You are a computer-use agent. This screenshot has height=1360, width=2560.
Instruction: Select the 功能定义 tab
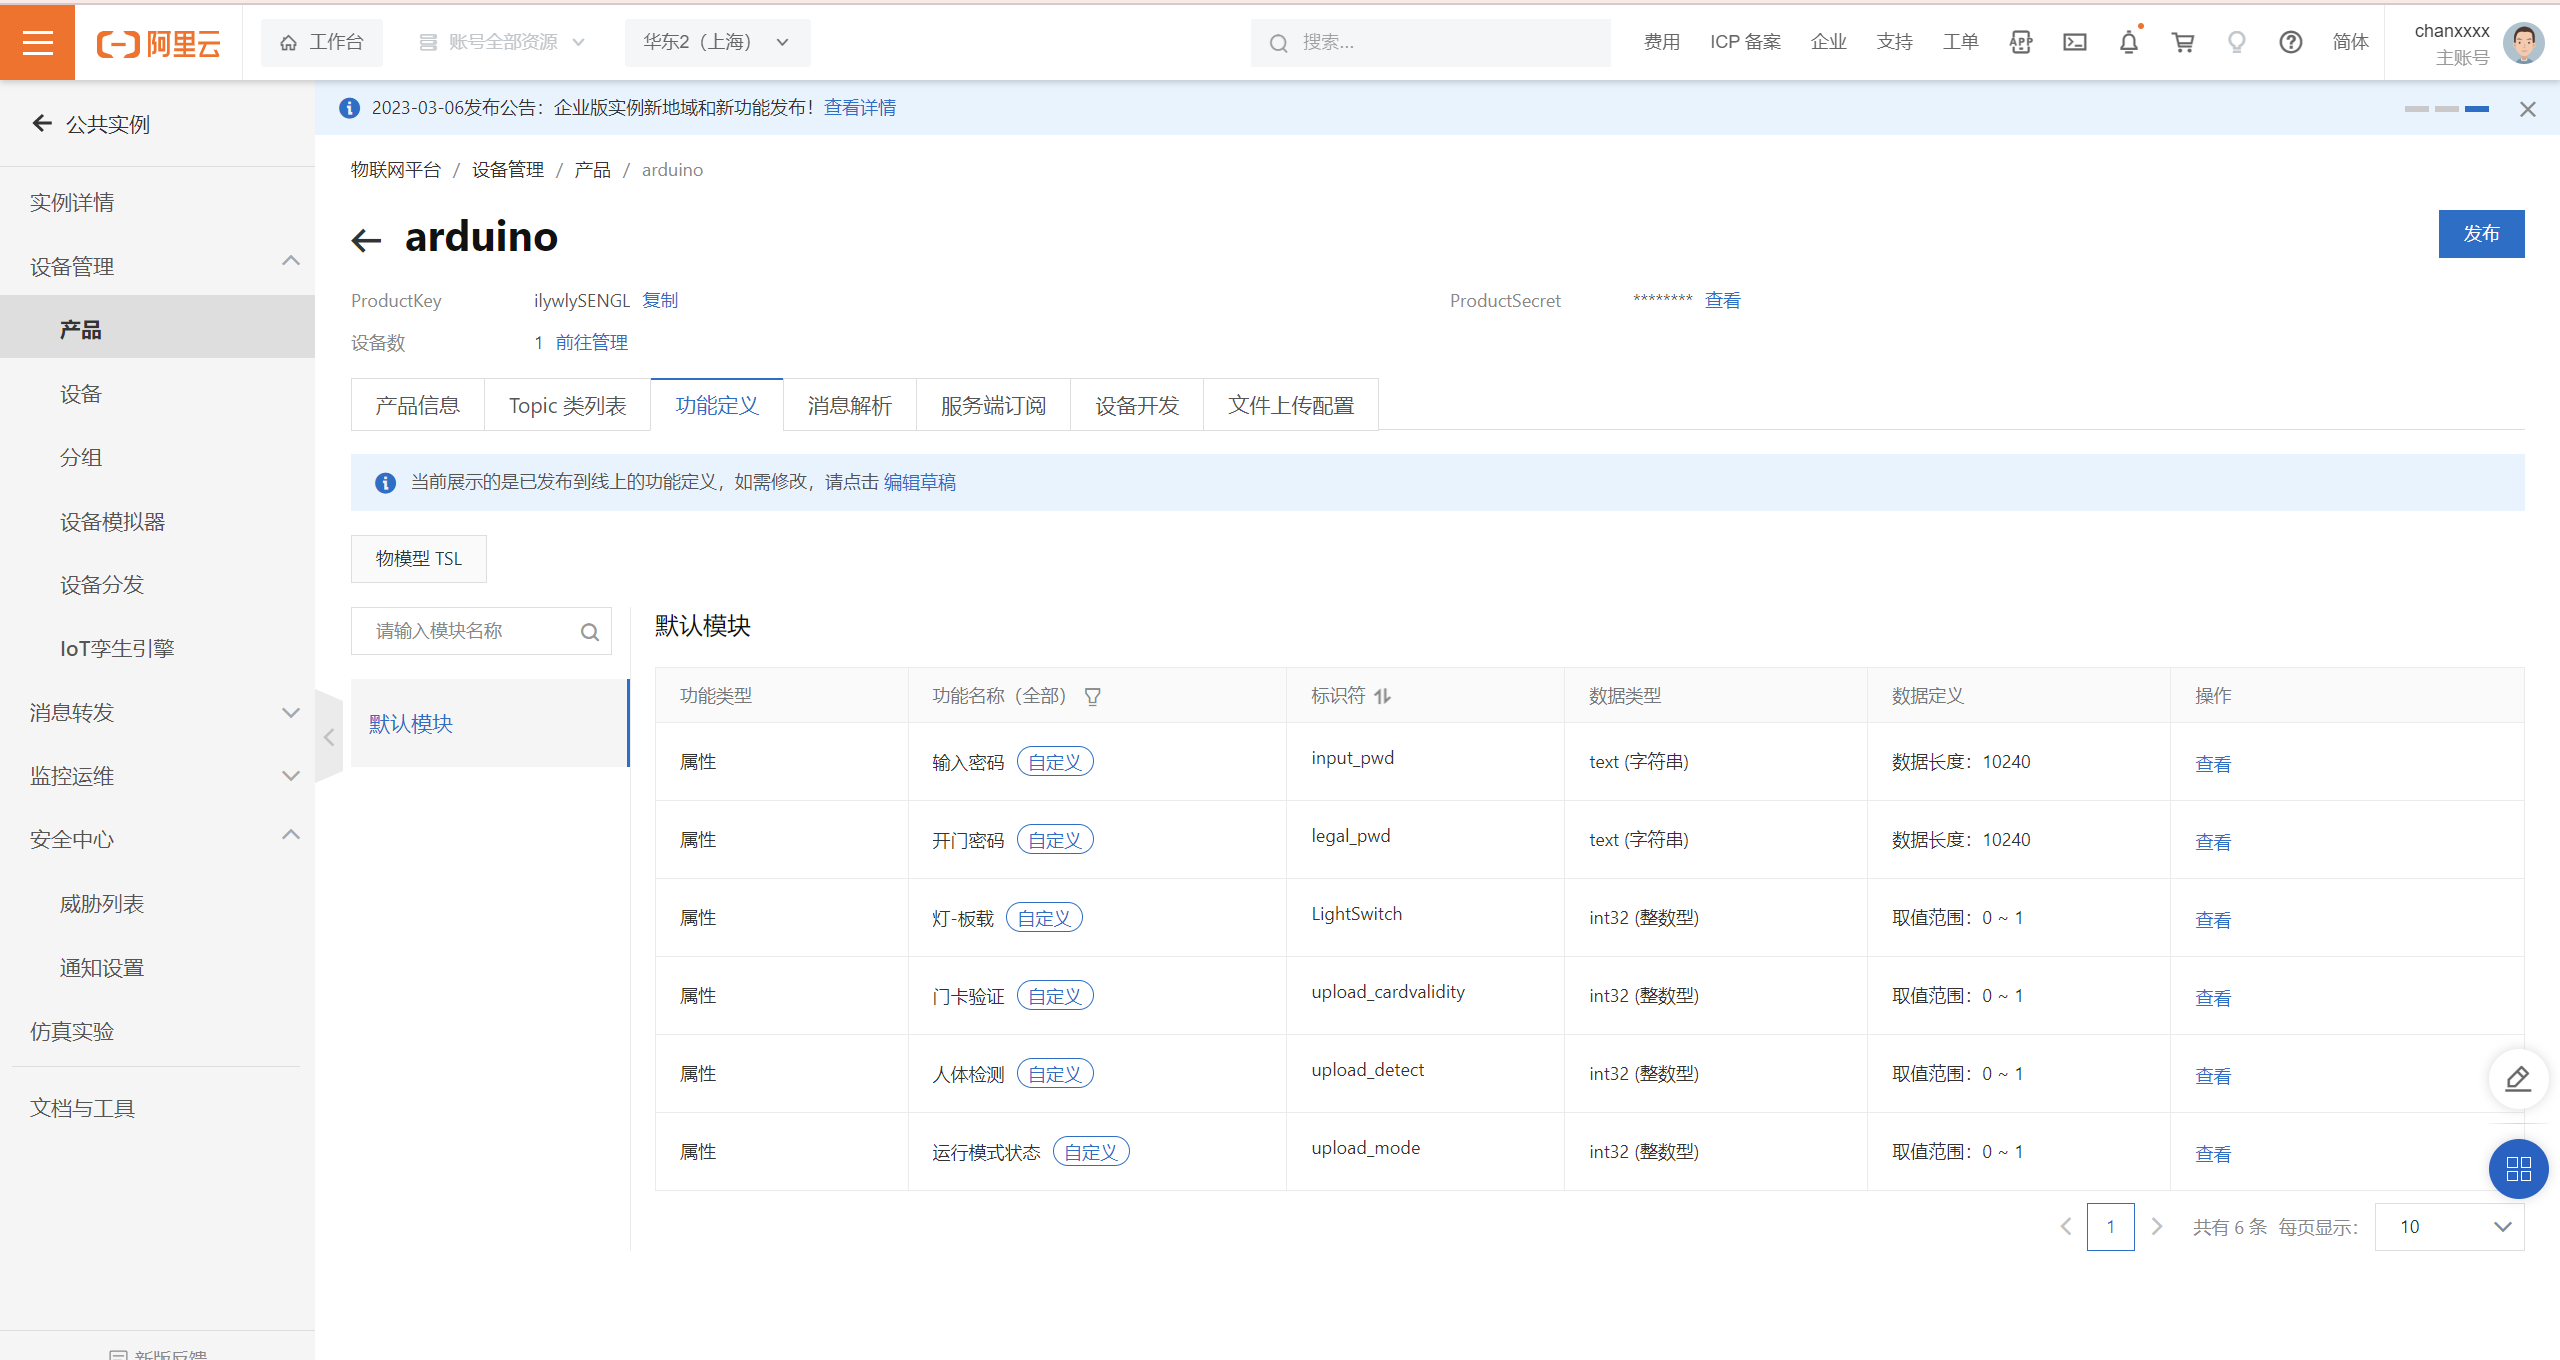pyautogui.click(x=714, y=405)
